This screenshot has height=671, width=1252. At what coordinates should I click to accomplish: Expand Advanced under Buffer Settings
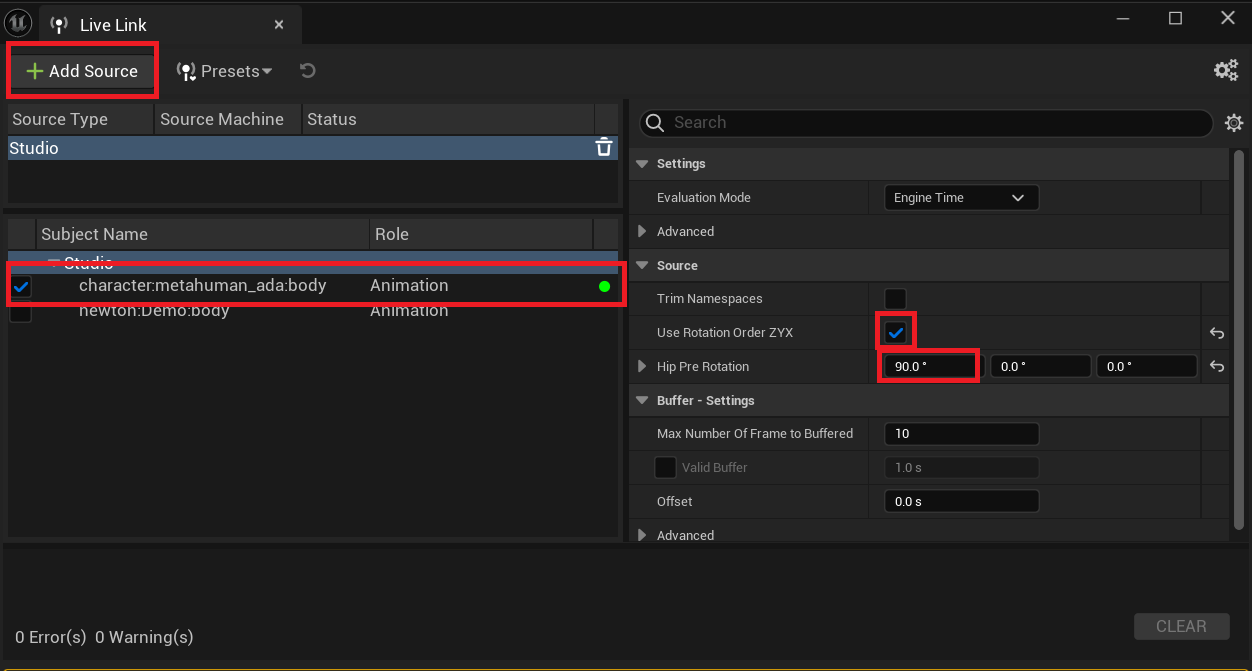(642, 536)
